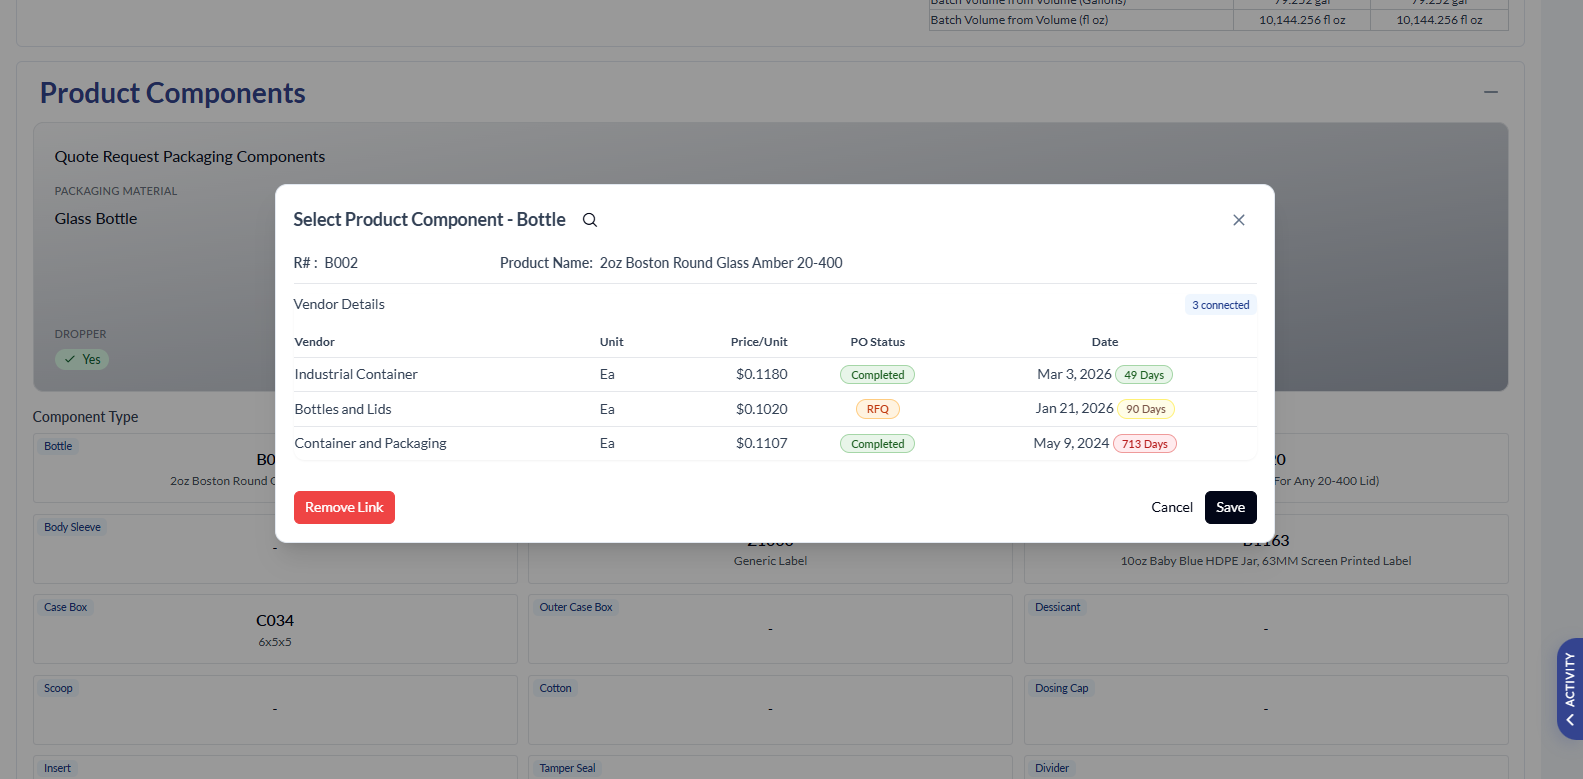Click the $0.1180 price cell
1583x779 pixels.
pyautogui.click(x=762, y=374)
